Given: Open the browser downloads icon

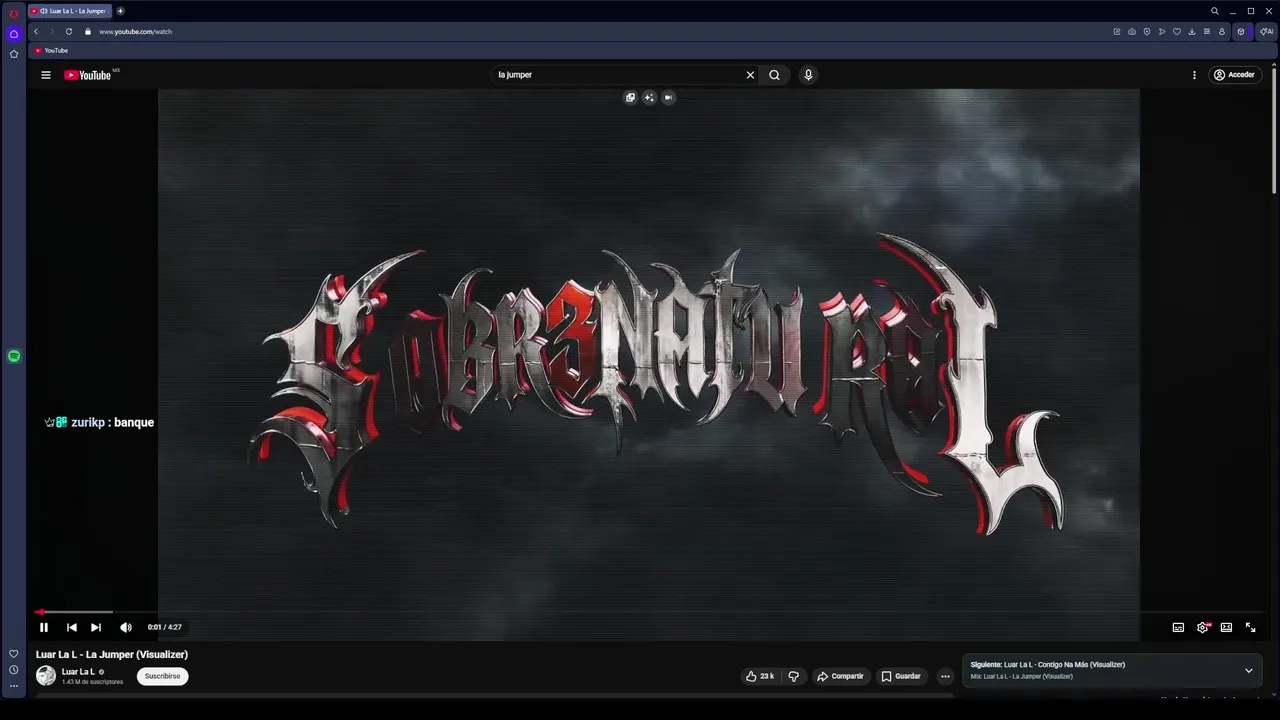Looking at the screenshot, I should click(x=1192, y=32).
